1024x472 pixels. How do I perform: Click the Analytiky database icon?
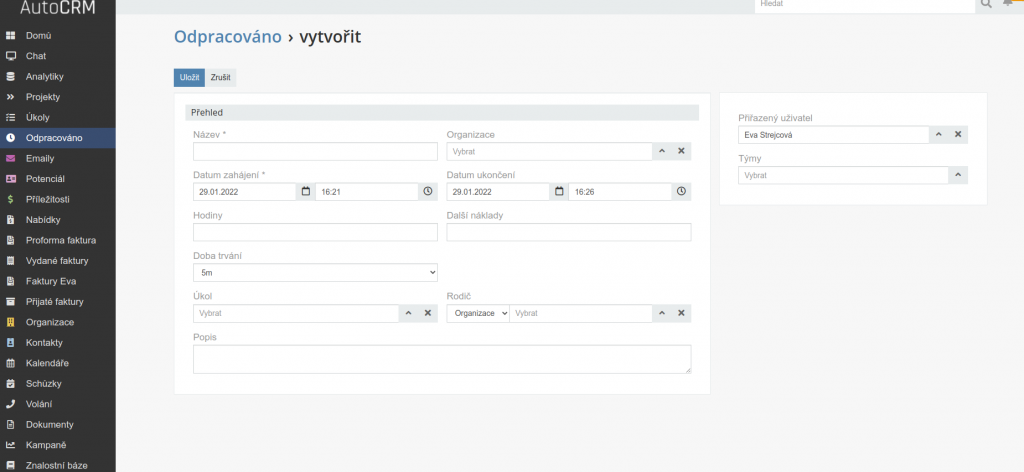[x=10, y=76]
